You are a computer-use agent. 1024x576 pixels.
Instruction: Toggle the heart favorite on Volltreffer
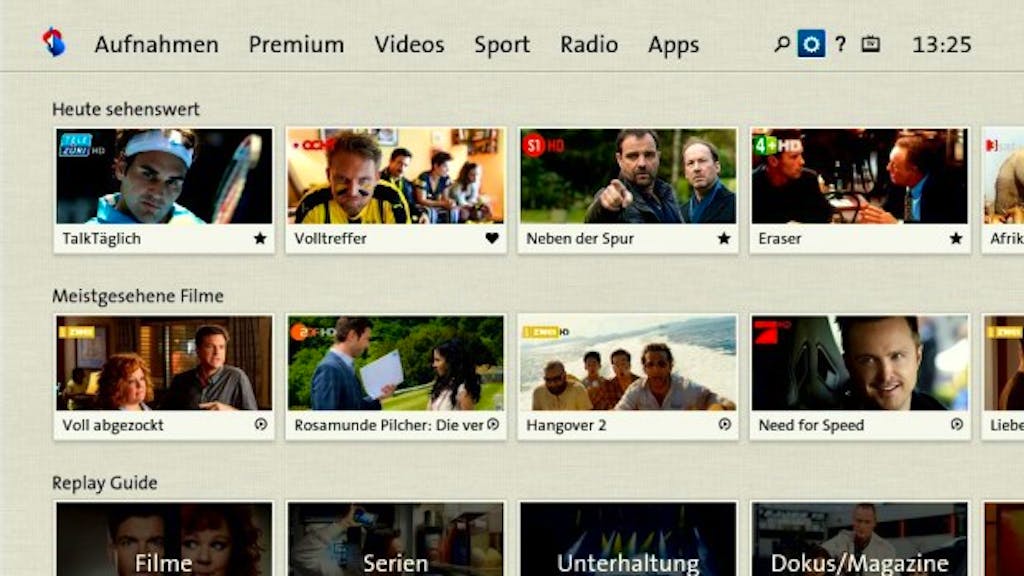pyautogui.click(x=490, y=238)
